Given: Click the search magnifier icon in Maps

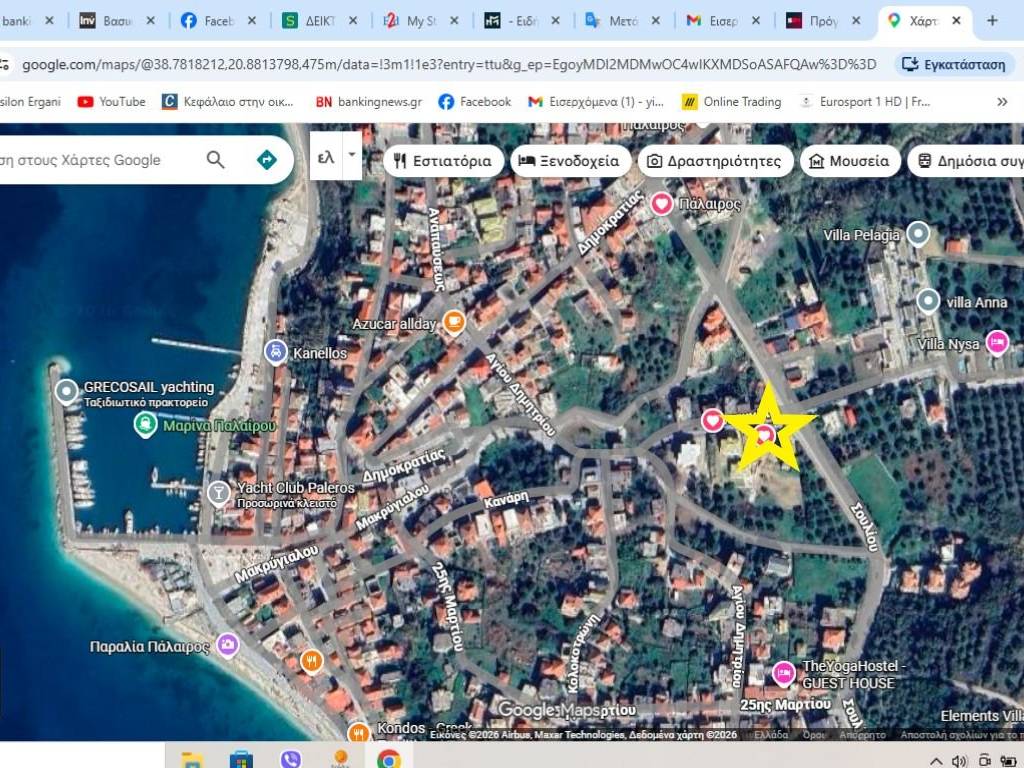Looking at the screenshot, I should [x=215, y=160].
